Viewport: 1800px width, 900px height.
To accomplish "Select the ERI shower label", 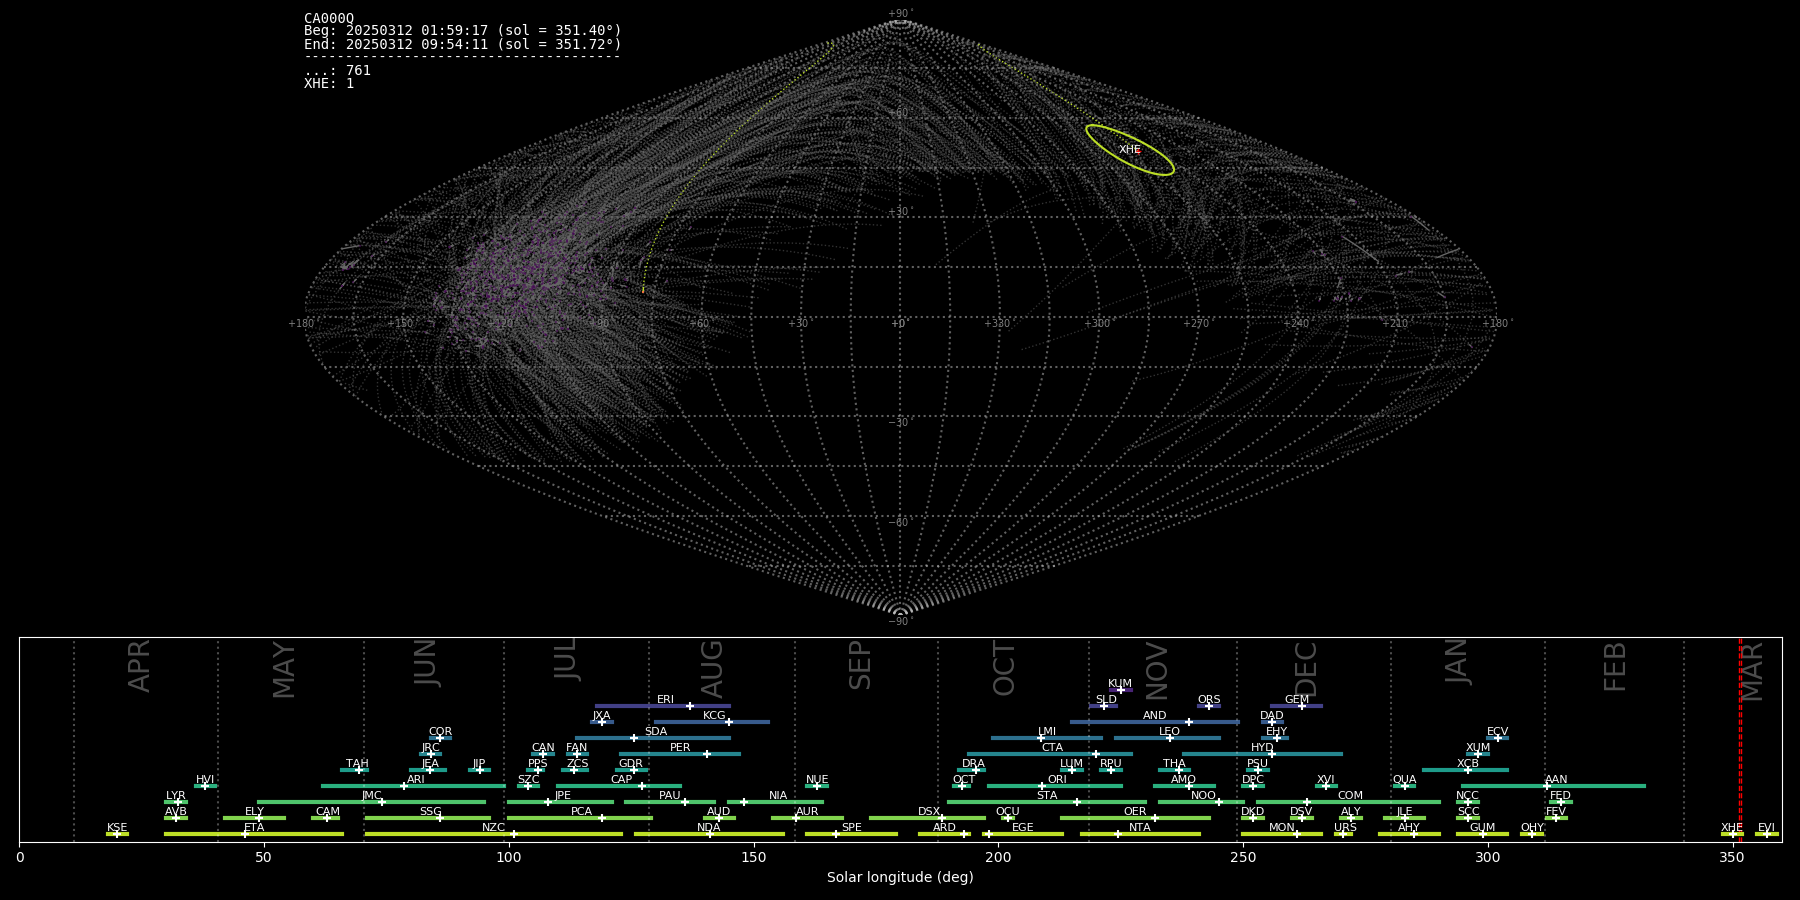I will coord(665,700).
